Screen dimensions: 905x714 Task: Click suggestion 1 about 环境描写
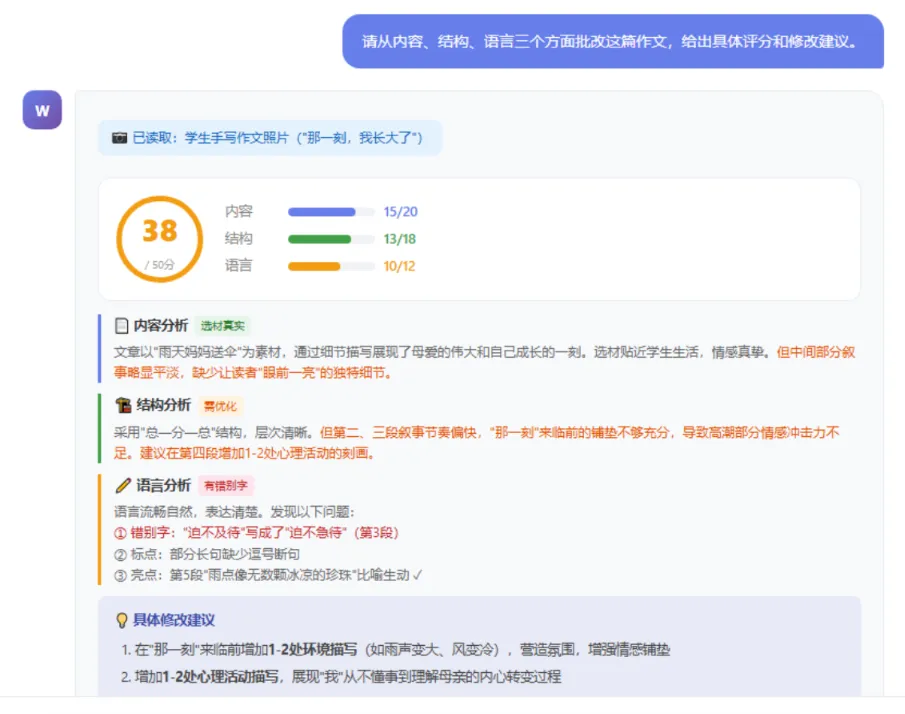(395, 650)
